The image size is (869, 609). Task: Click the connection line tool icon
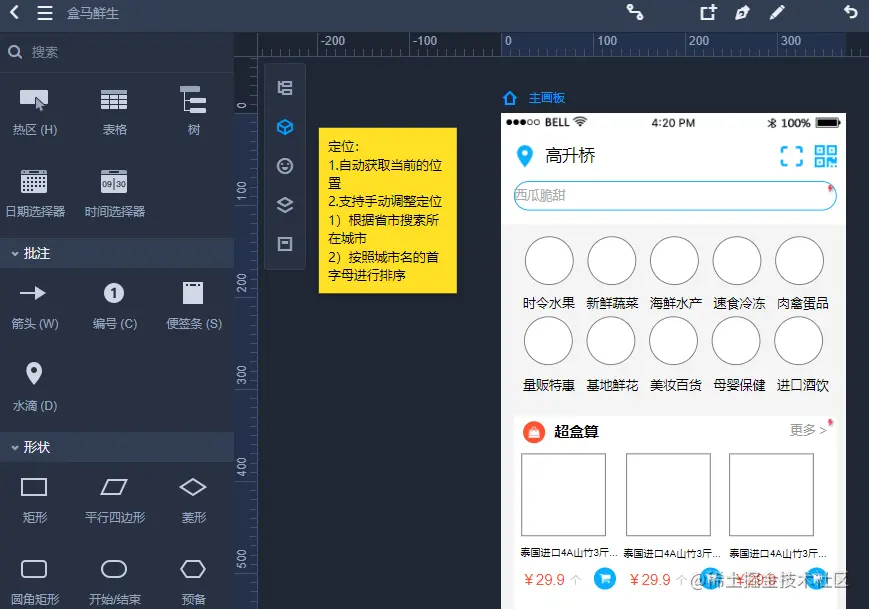[x=635, y=12]
